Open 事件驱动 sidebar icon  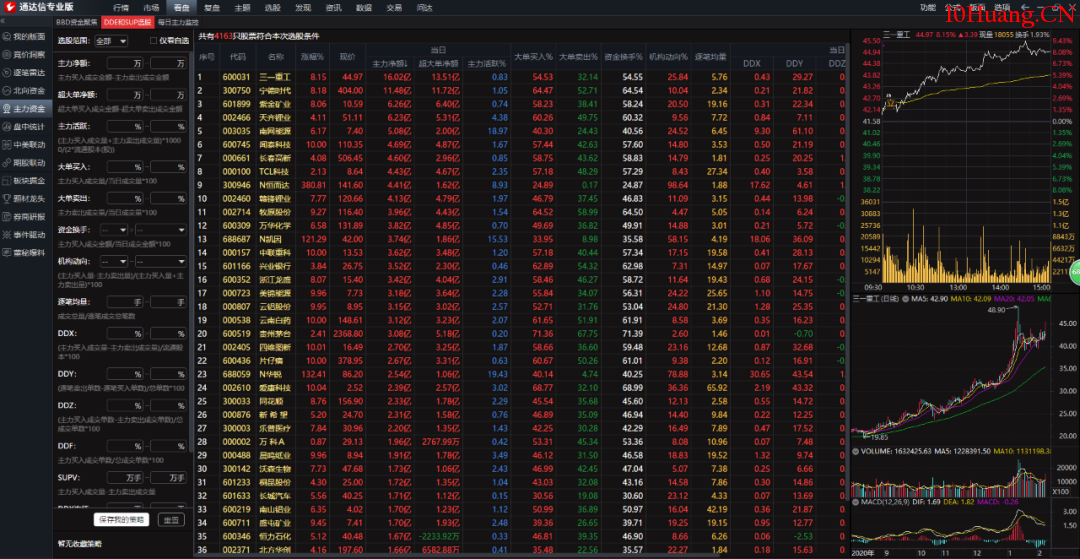tap(6, 235)
